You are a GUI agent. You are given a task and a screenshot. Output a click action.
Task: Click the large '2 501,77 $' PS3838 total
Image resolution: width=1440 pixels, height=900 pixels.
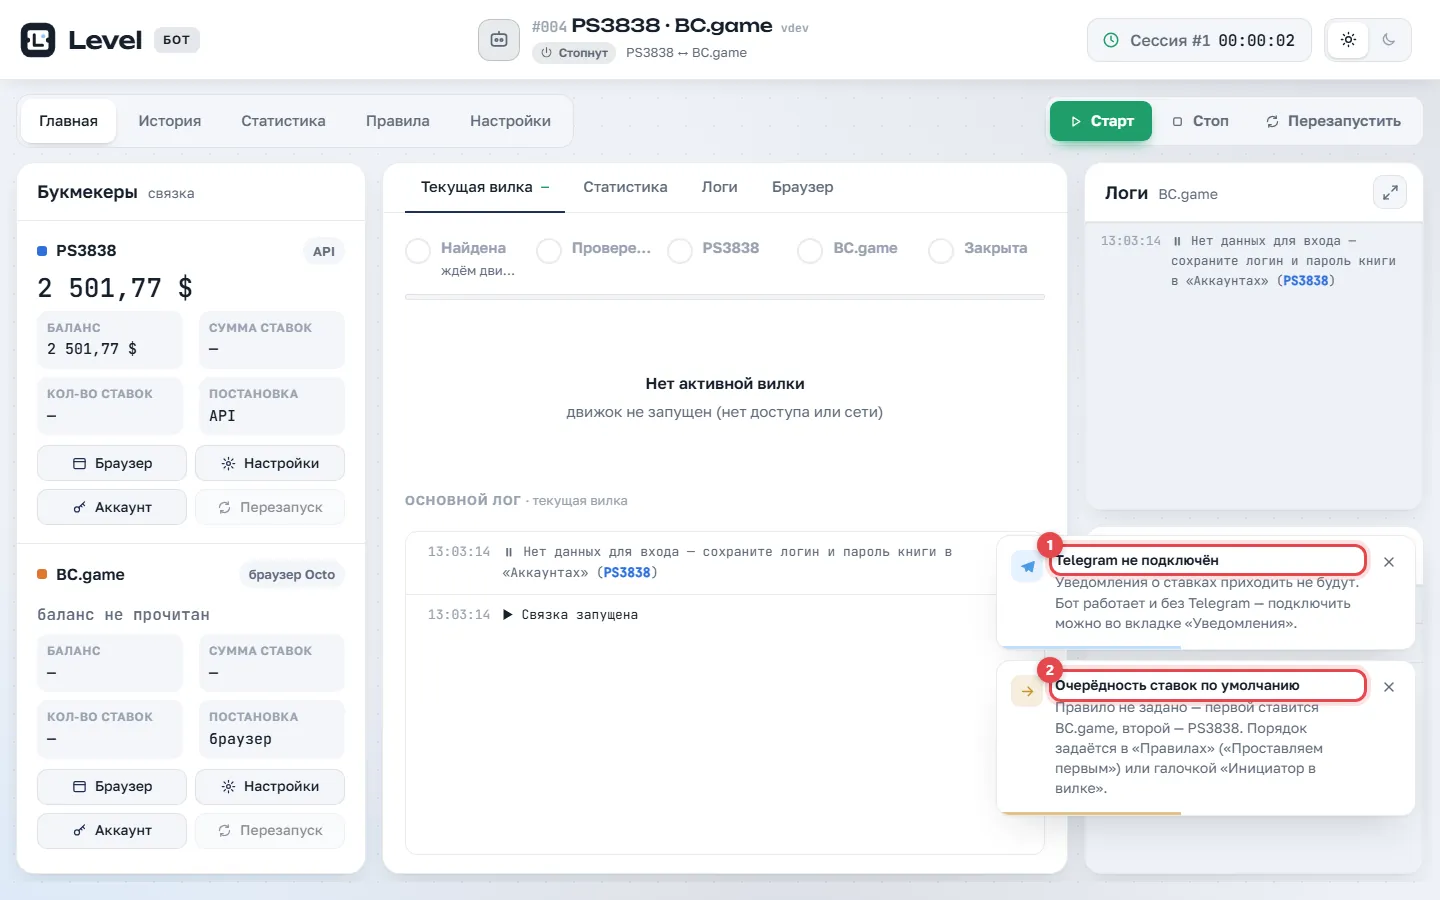pyautogui.click(x=115, y=289)
